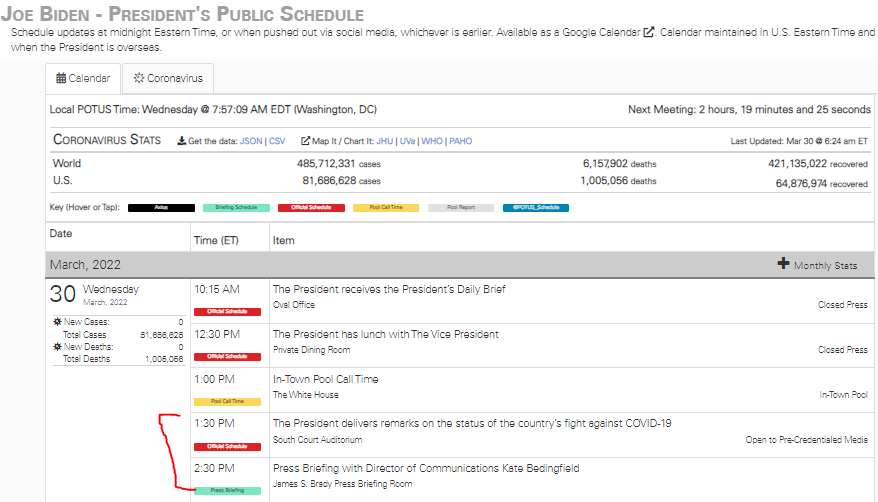878x502 pixels.
Task: Download the JSON data
Action: coord(251,141)
